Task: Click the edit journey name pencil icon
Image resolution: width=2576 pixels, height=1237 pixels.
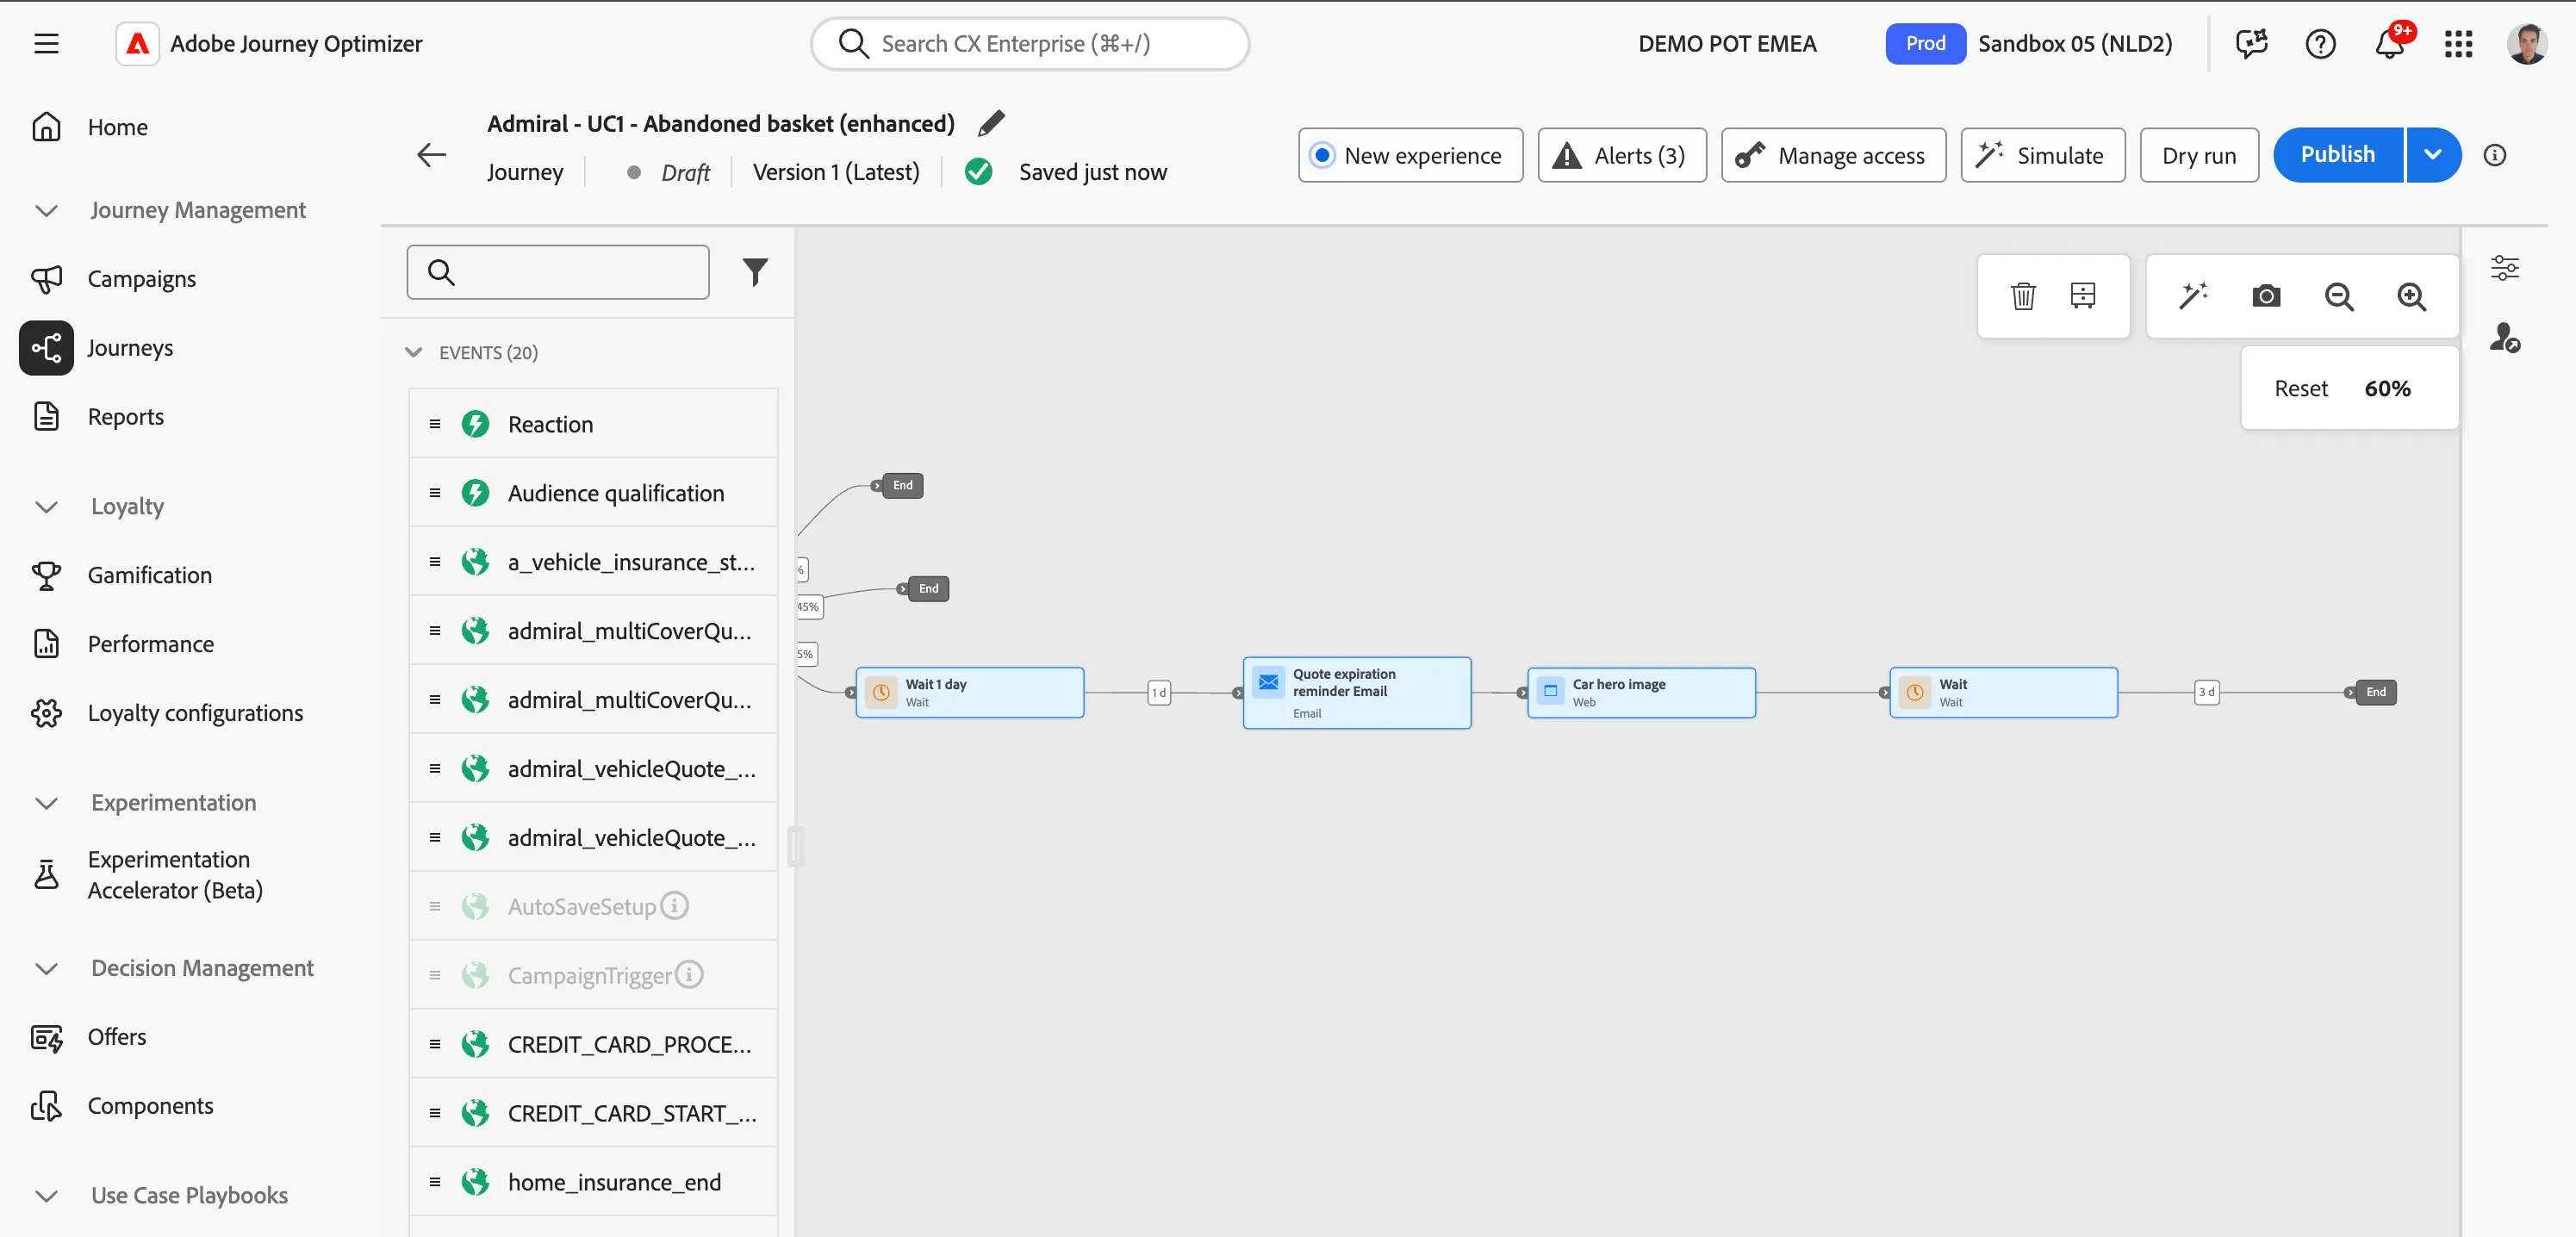Action: pyautogui.click(x=990, y=123)
